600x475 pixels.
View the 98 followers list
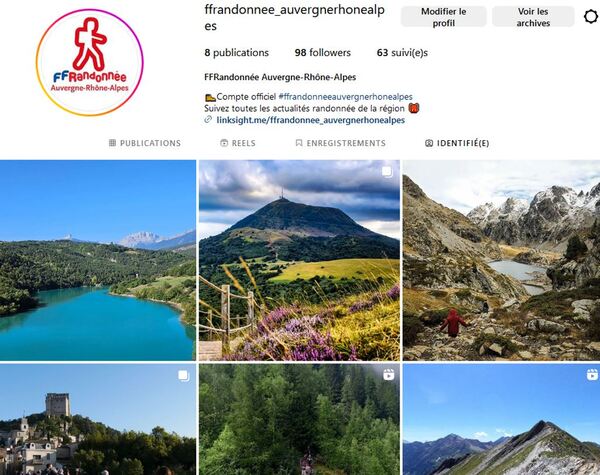point(323,52)
